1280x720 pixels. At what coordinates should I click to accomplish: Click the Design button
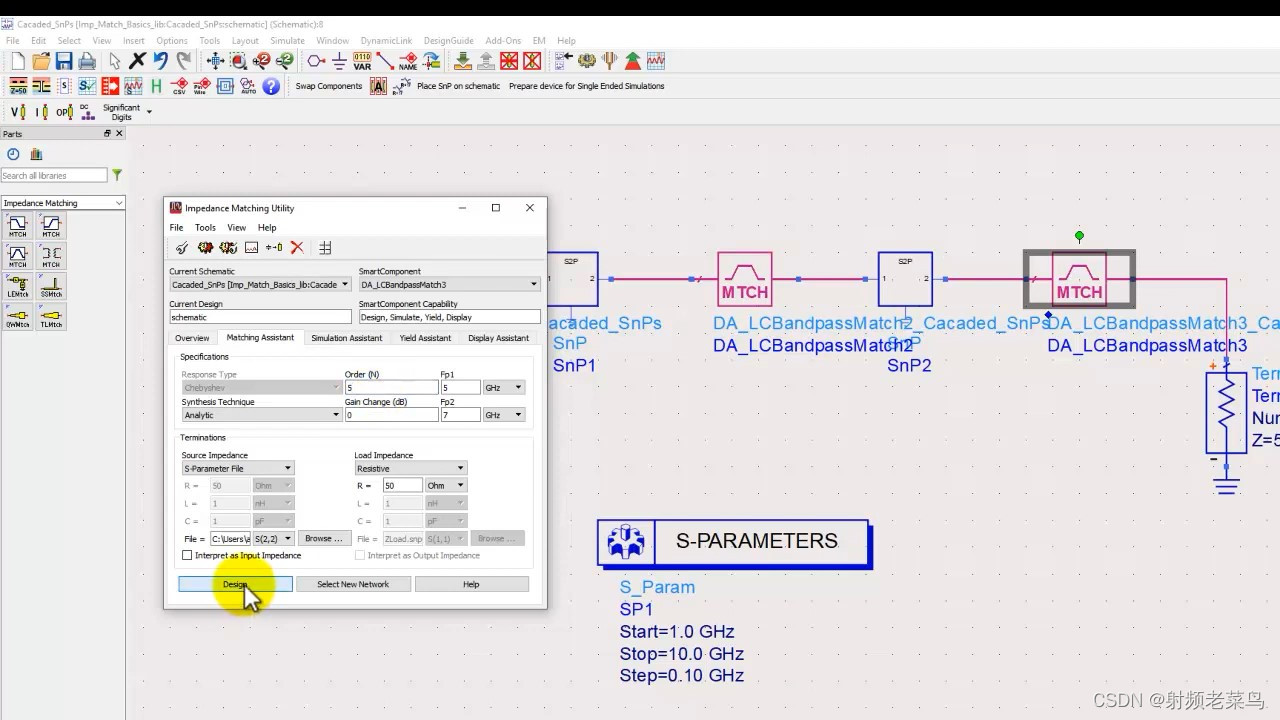235,584
